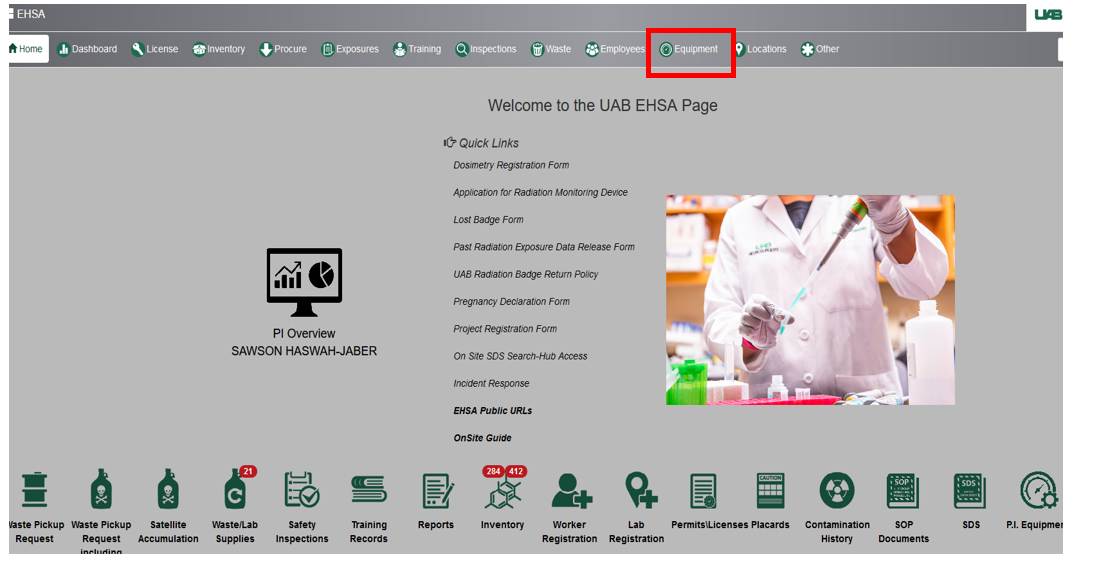Open the Waste Pickup Request barrel icon
Viewport: 1098px width, 566px height.
click(x=34, y=491)
